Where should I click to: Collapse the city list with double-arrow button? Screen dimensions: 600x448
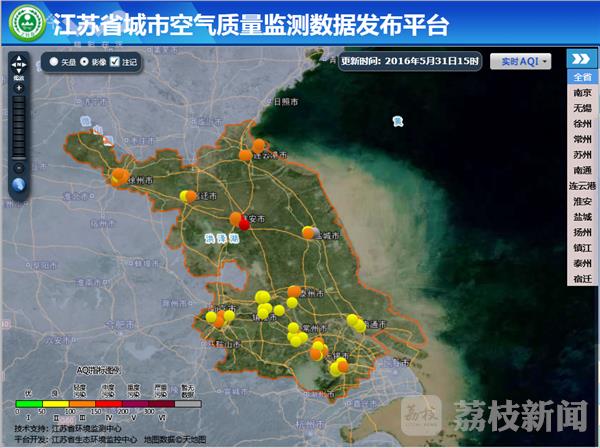coord(580,59)
